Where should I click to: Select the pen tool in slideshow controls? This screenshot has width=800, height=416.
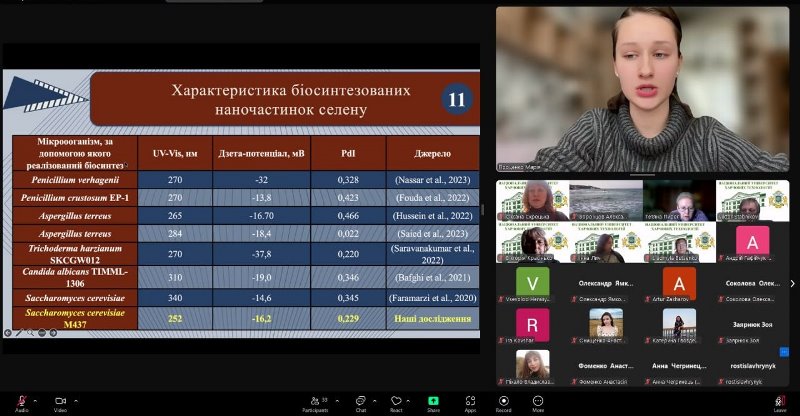pyautogui.click(x=19, y=333)
